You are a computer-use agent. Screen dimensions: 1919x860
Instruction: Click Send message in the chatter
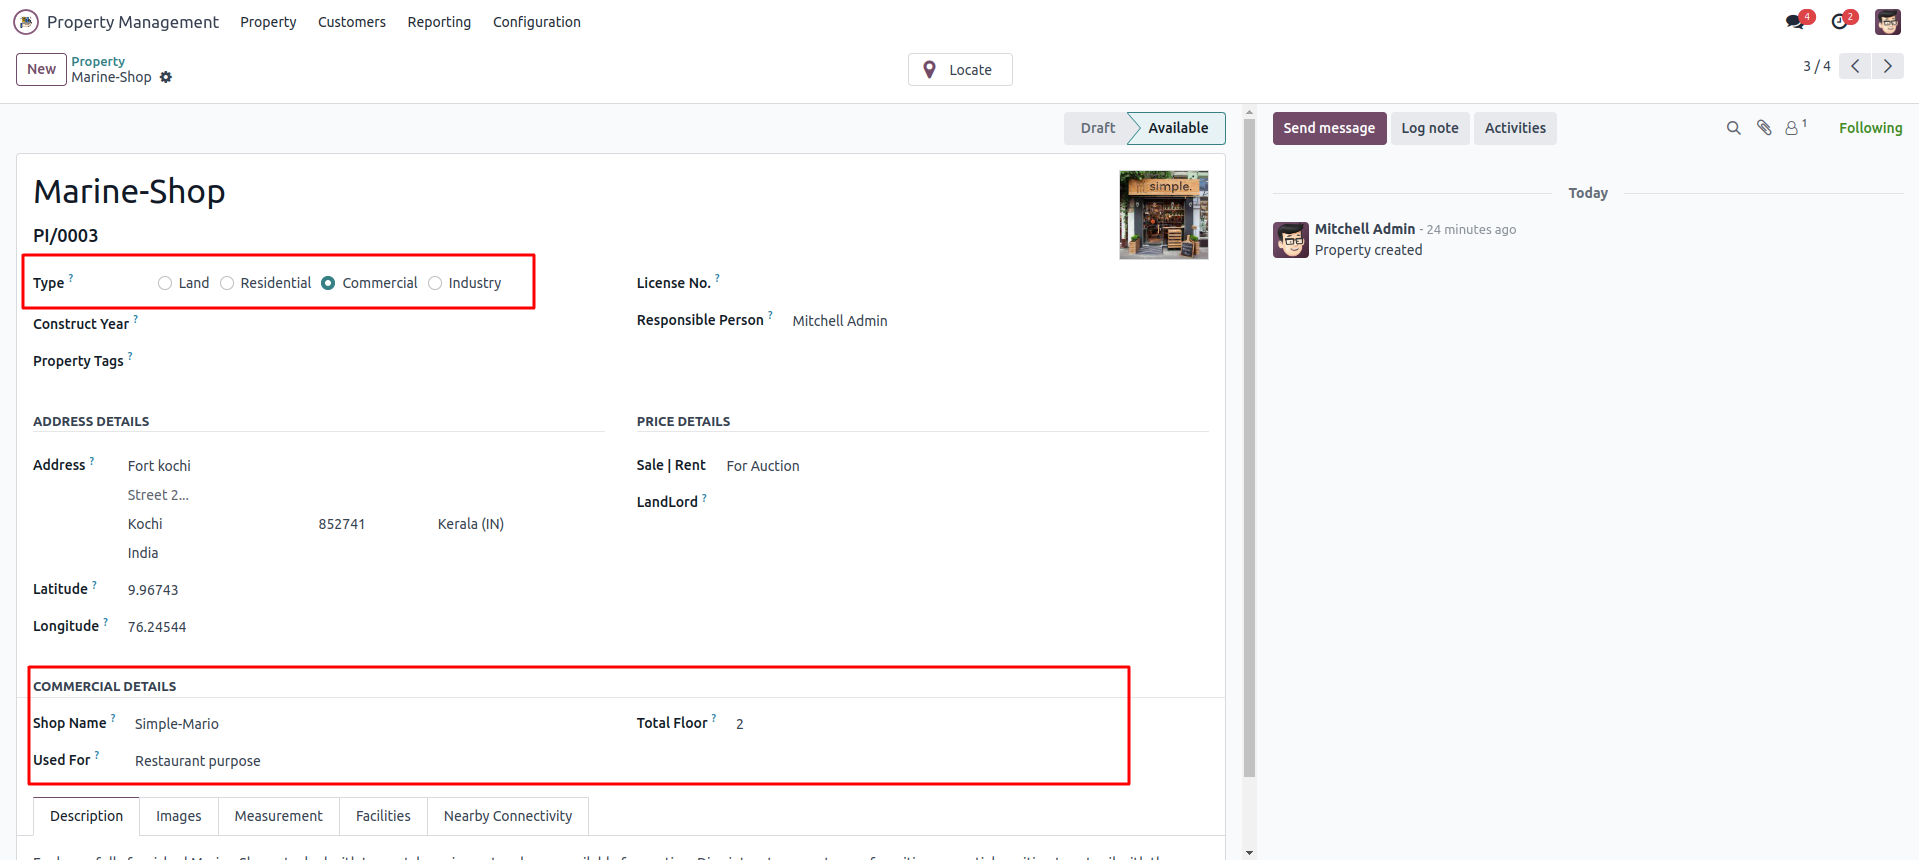1329,128
